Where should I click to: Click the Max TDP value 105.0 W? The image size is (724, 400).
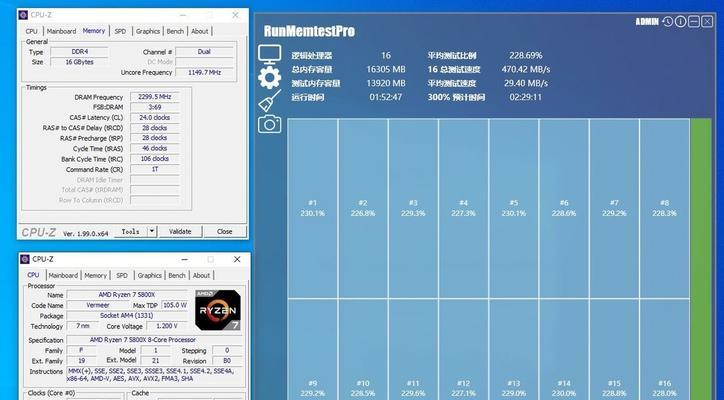(175, 305)
